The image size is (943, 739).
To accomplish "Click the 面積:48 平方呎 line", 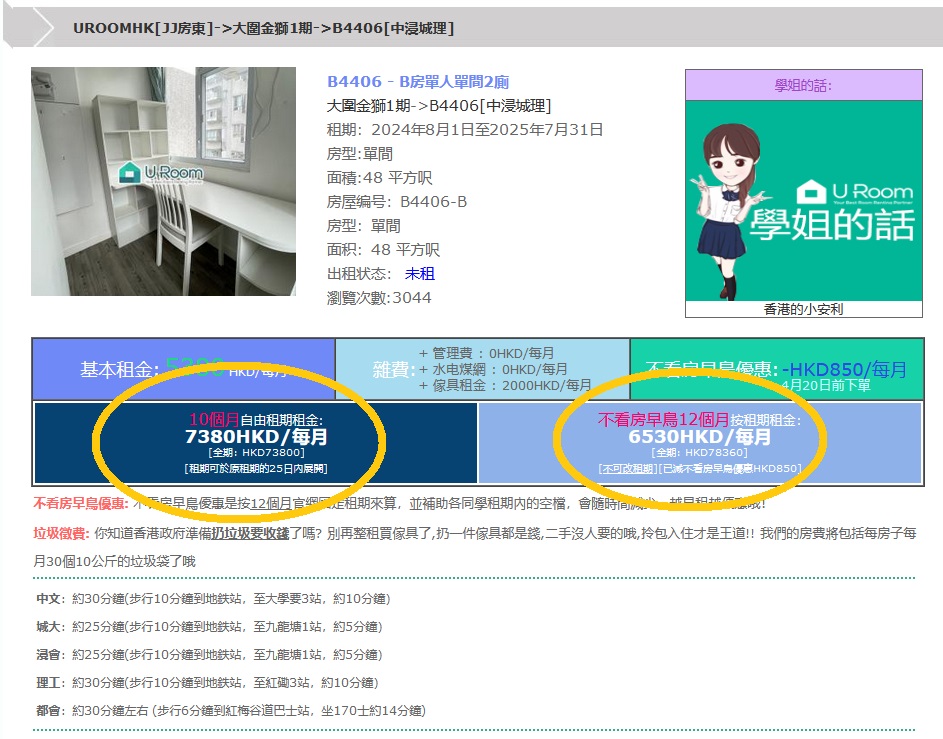I will click(379, 178).
